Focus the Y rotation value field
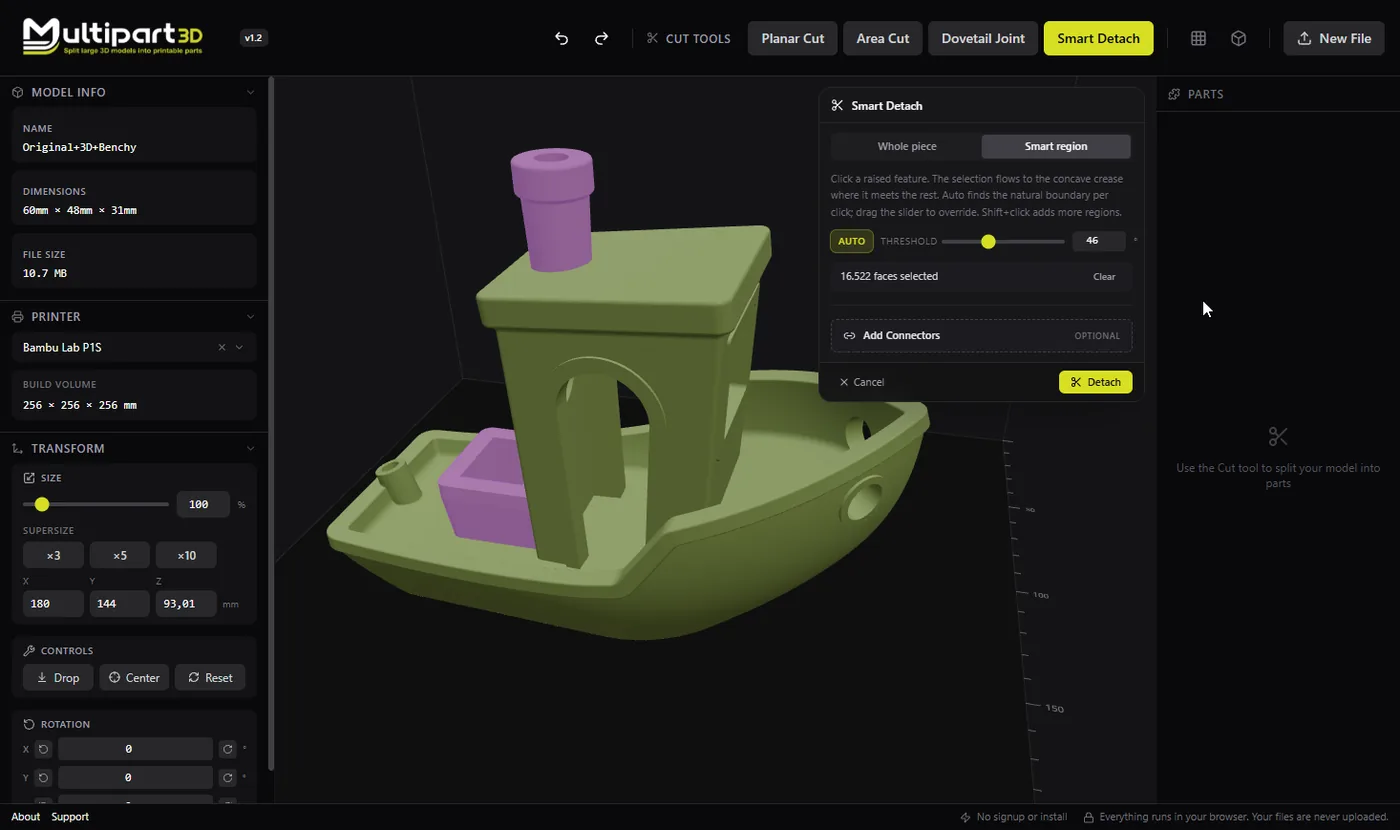 [x=135, y=778]
